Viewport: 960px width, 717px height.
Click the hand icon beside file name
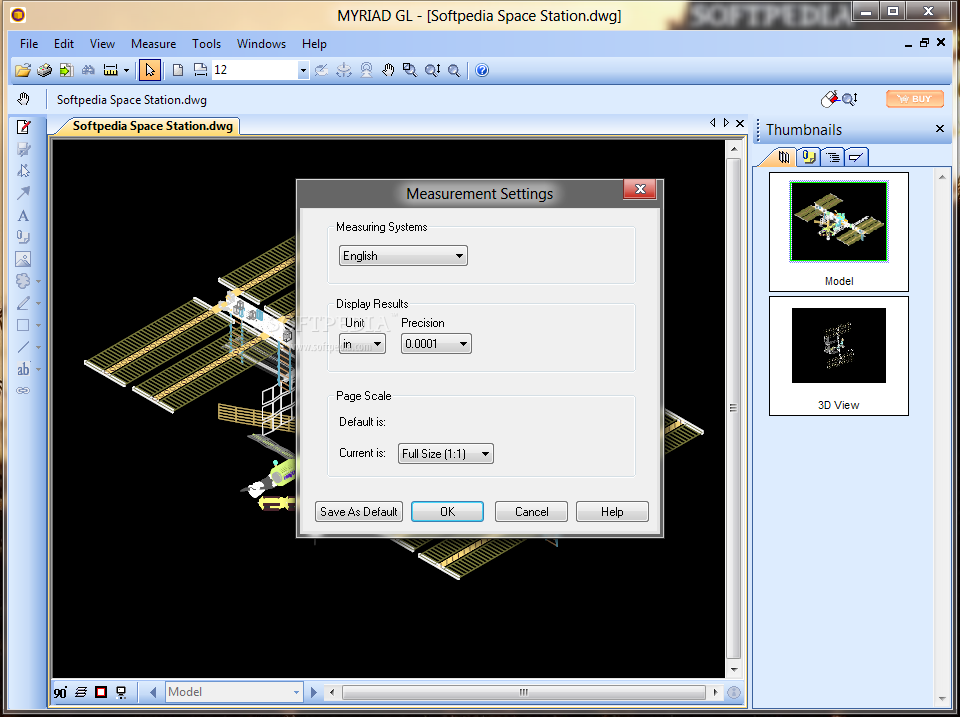point(23,99)
